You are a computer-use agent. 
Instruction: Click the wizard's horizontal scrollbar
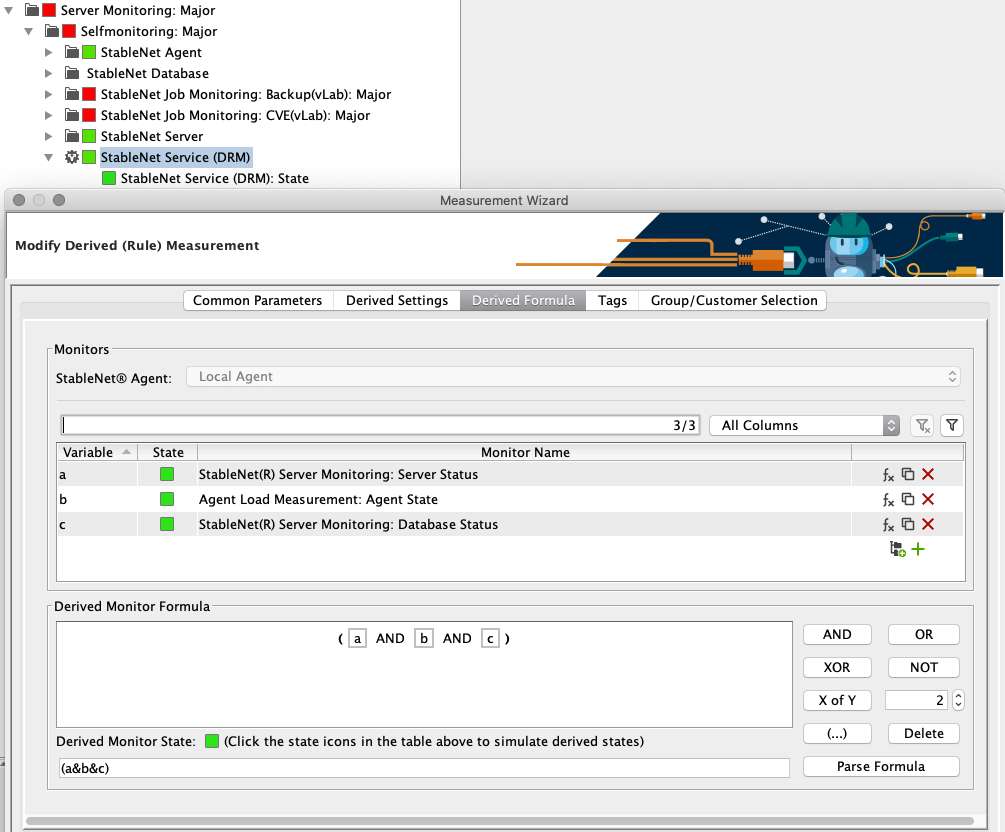pos(499,821)
